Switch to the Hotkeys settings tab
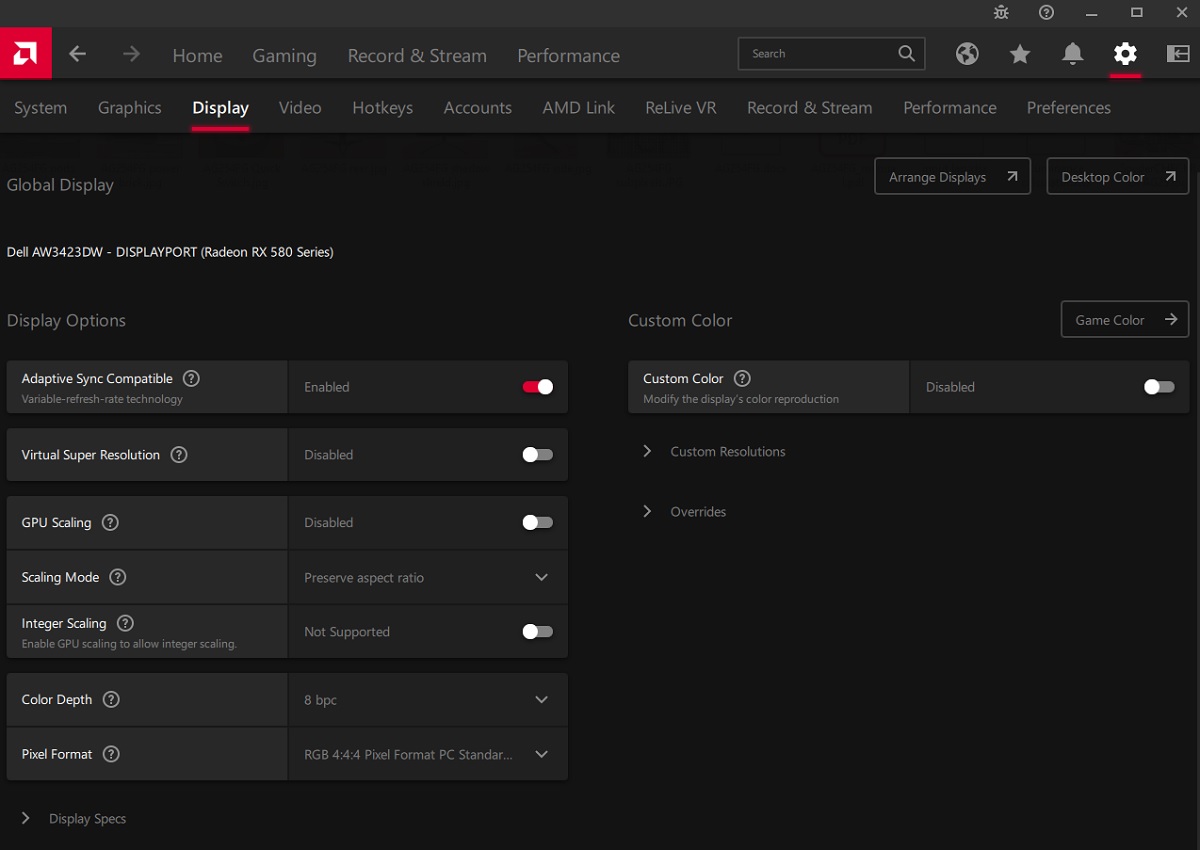The height and width of the screenshot is (850, 1200). [x=382, y=108]
